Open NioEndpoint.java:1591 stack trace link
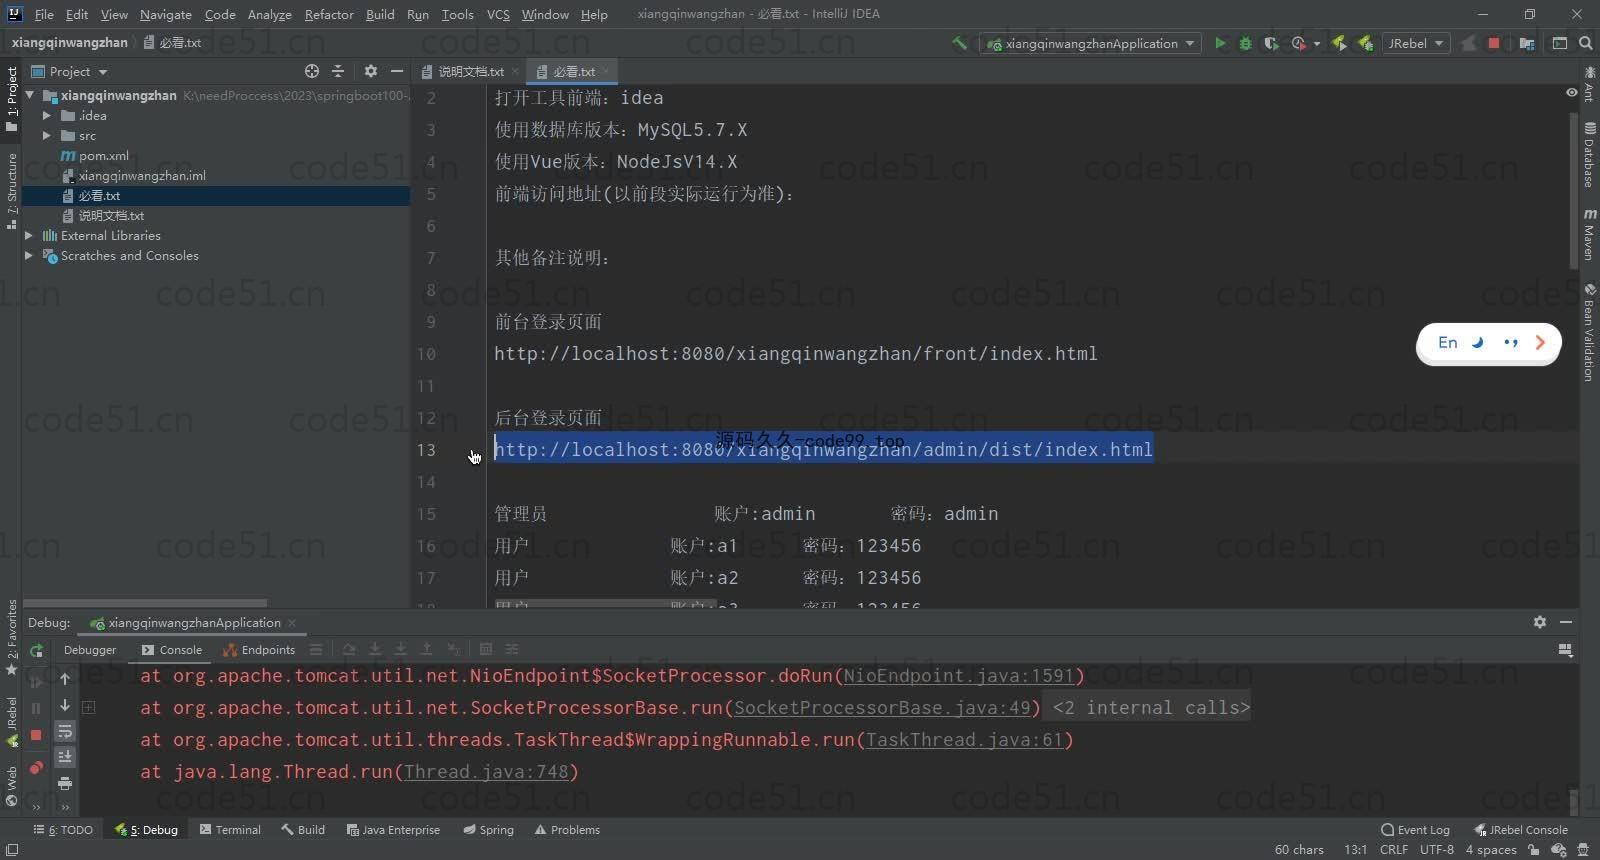1600x860 pixels. click(x=958, y=676)
